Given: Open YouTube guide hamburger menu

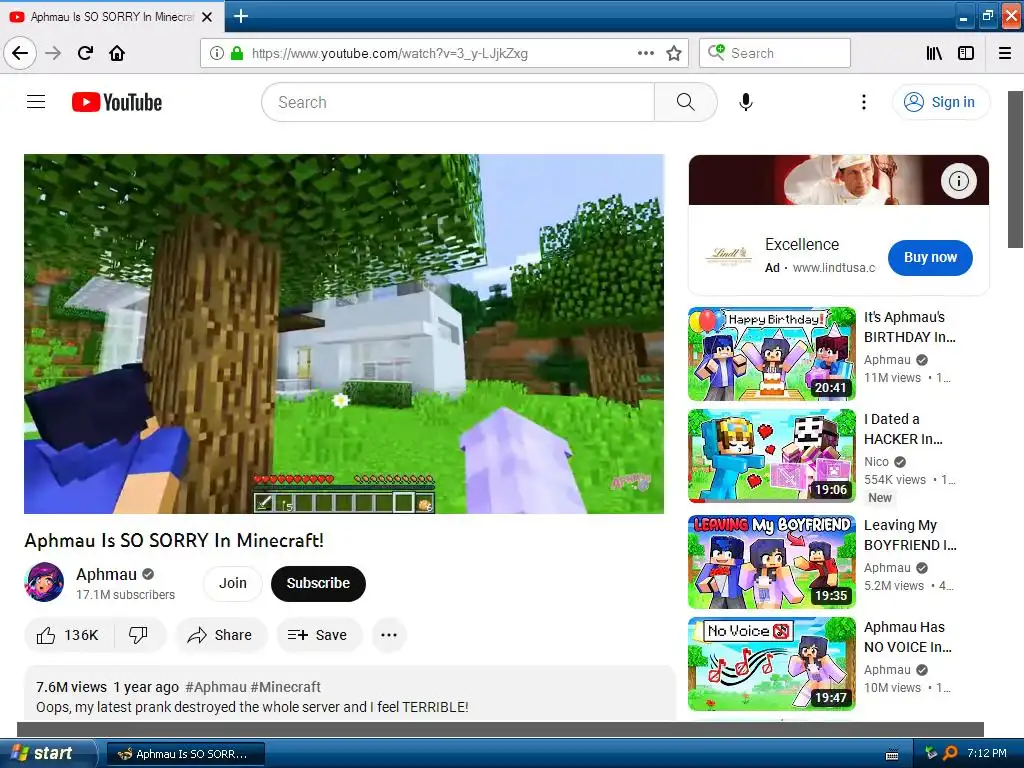Looking at the screenshot, I should (x=36, y=102).
